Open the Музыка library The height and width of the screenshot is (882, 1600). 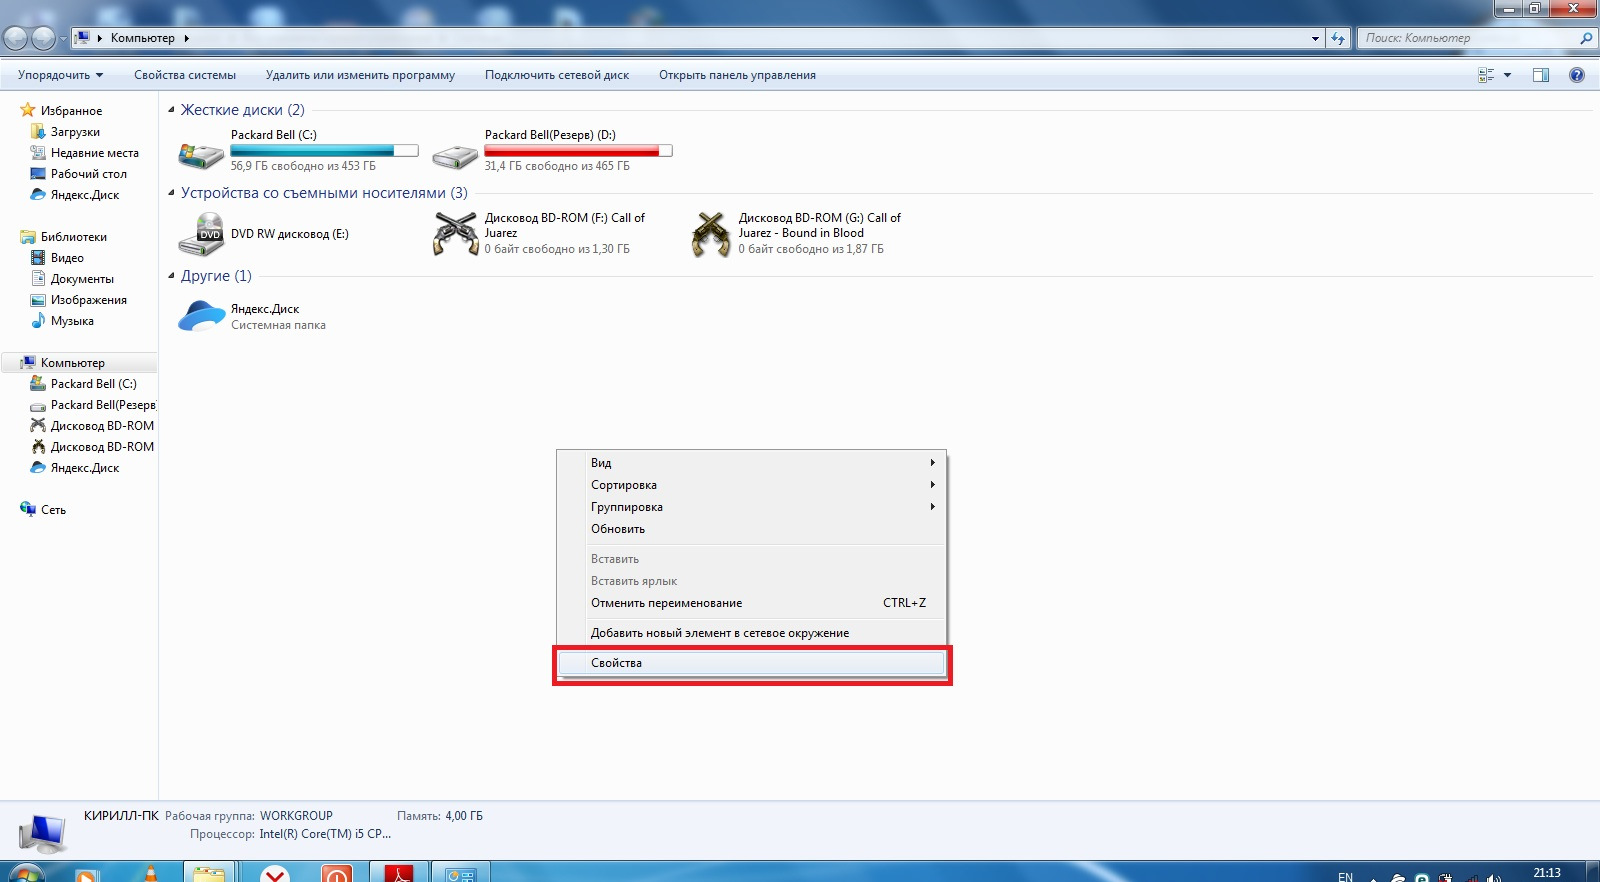[72, 321]
